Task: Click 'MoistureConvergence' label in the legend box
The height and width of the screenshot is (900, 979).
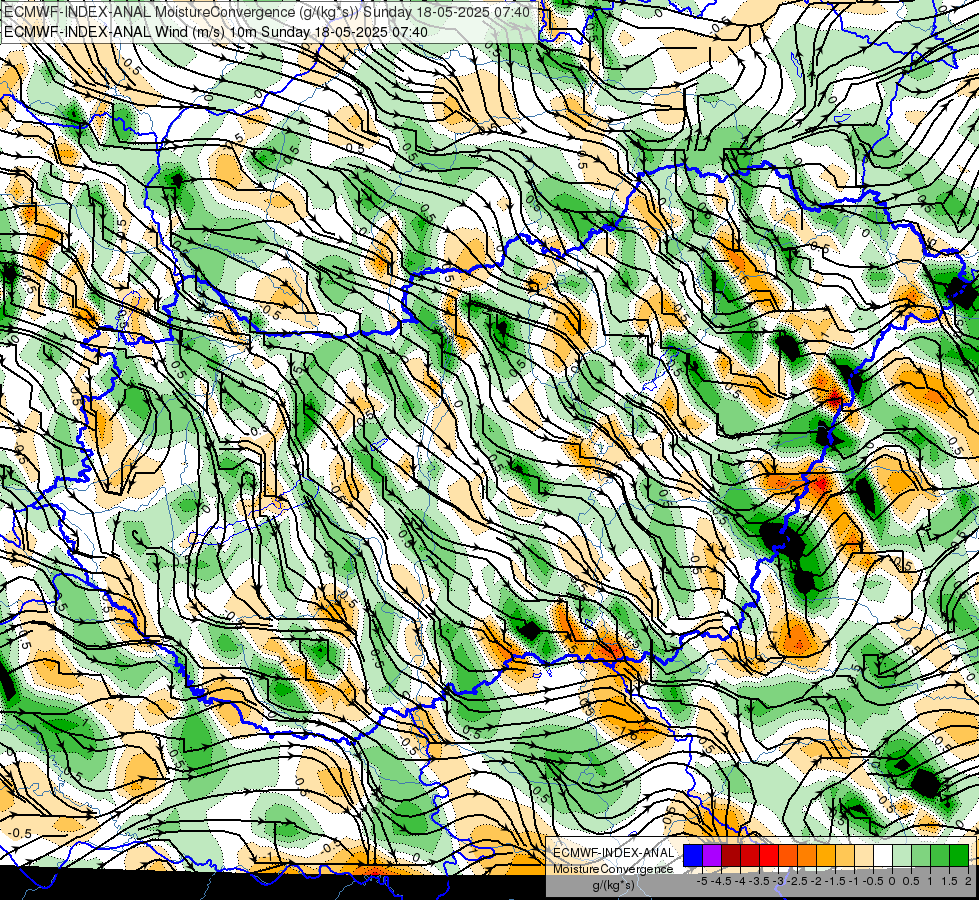Action: [613, 869]
